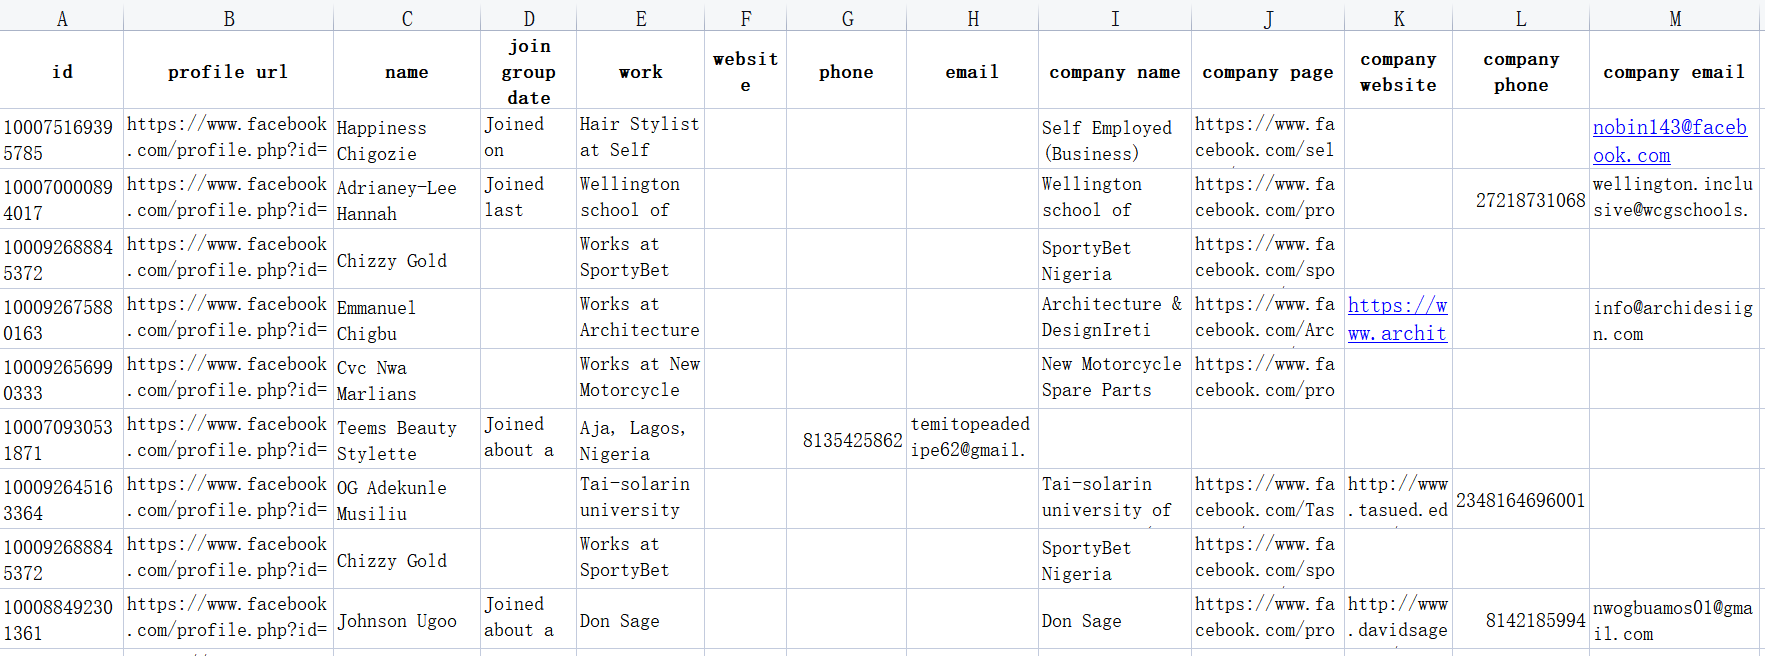The width and height of the screenshot is (1765, 656).
Task: Select the company phone cell 8142185994
Action: 1521,619
